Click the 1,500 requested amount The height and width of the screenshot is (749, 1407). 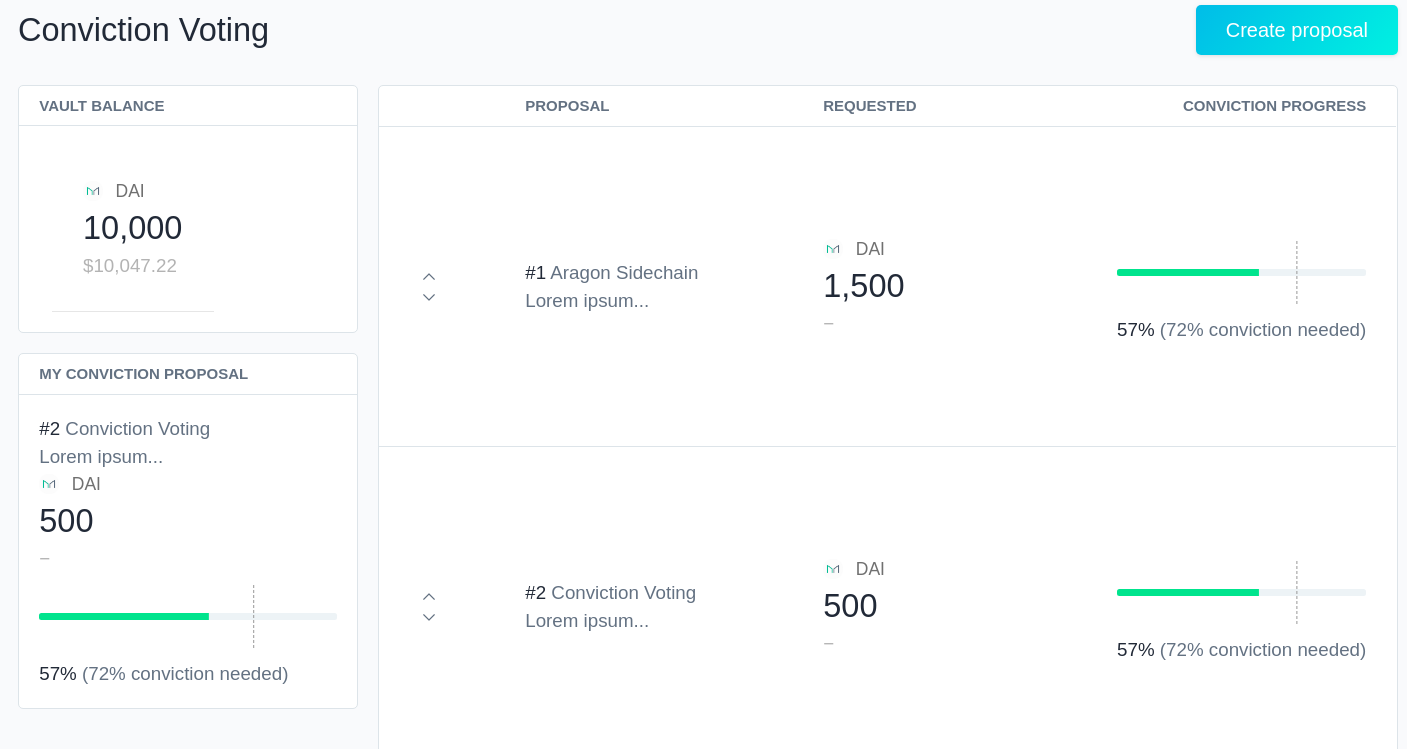863,286
